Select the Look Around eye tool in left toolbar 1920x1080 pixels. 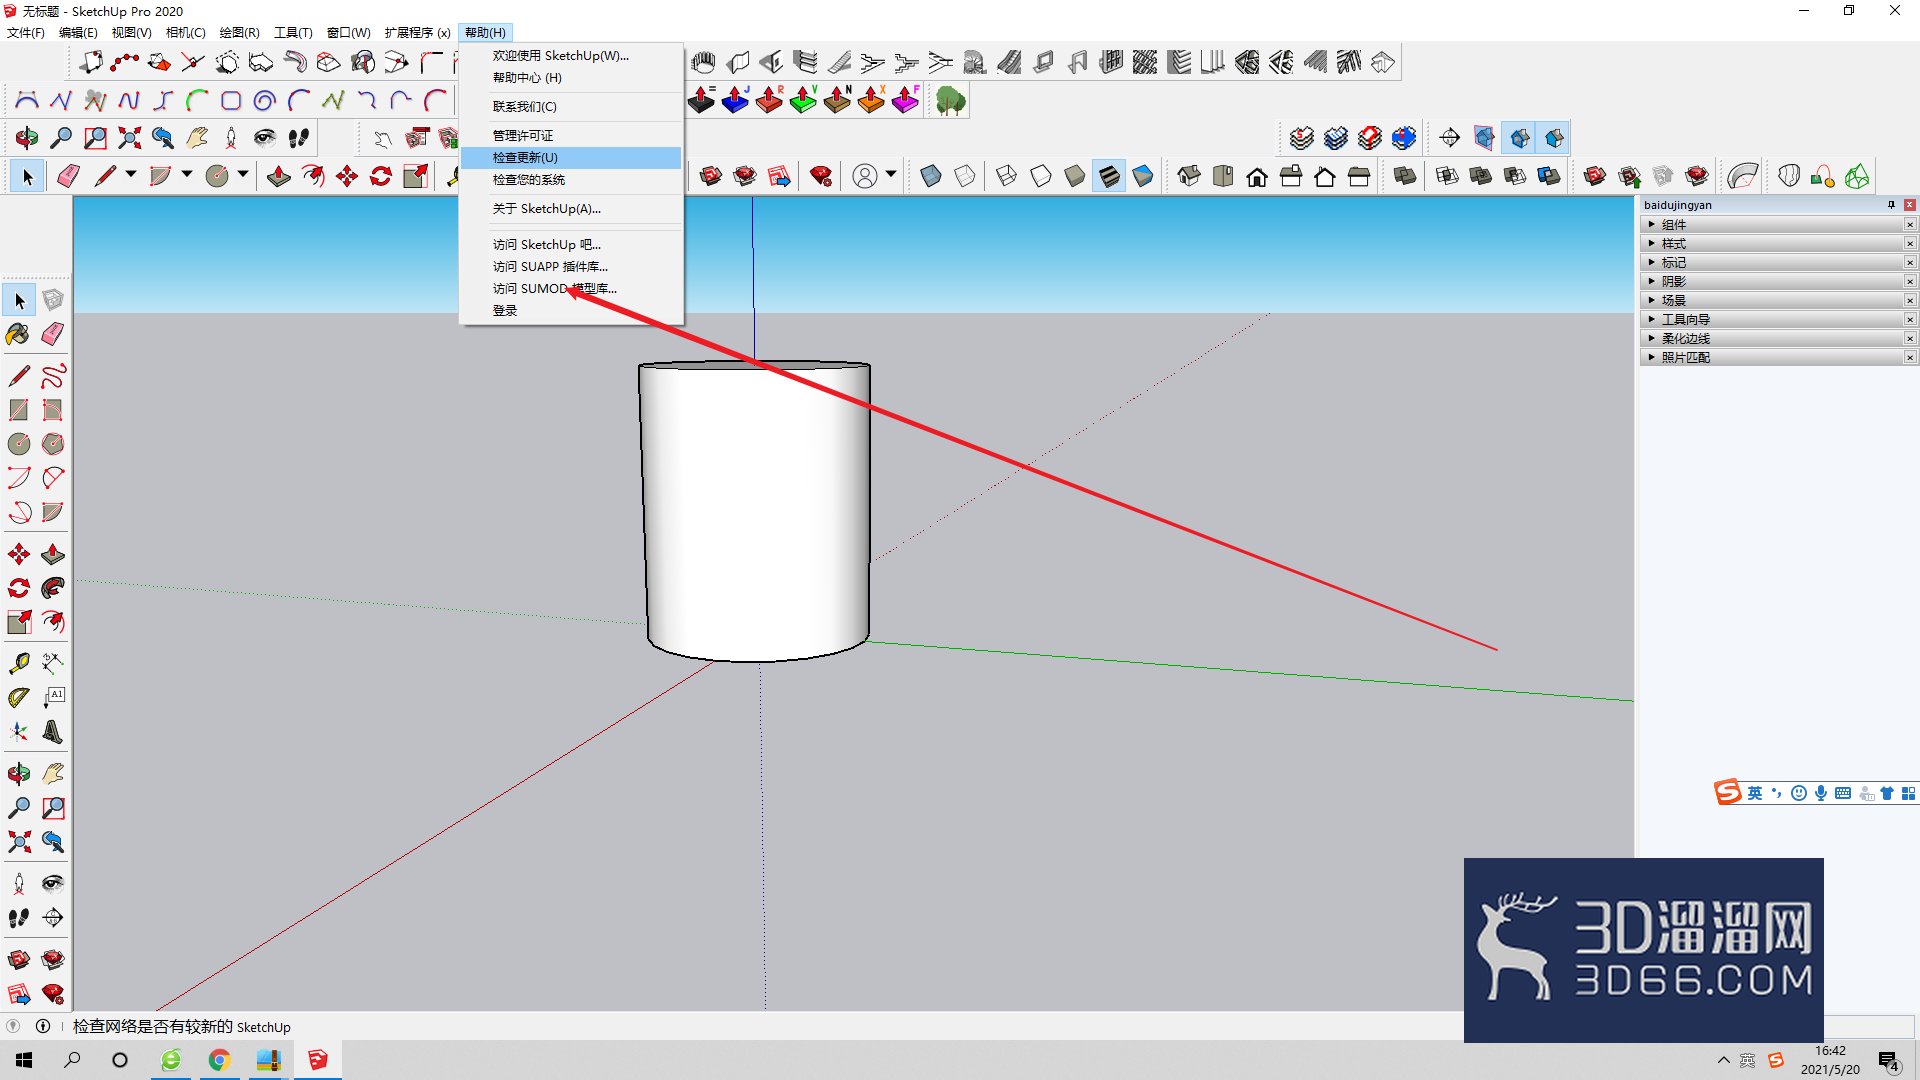(53, 883)
